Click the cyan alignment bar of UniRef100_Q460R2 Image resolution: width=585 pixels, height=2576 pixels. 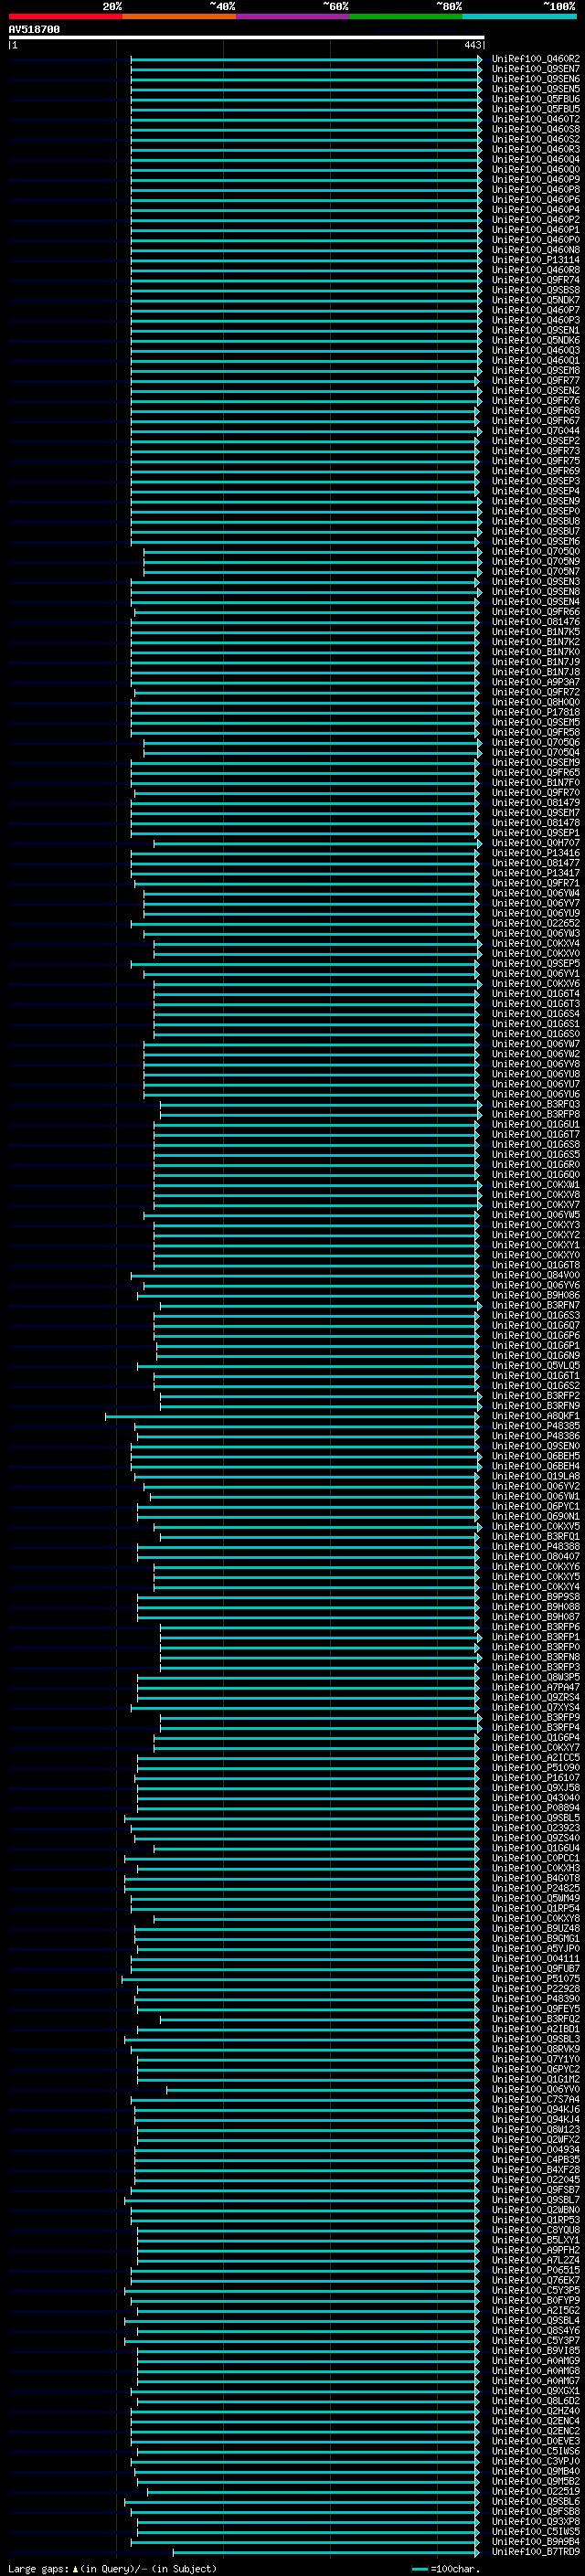click(x=306, y=59)
